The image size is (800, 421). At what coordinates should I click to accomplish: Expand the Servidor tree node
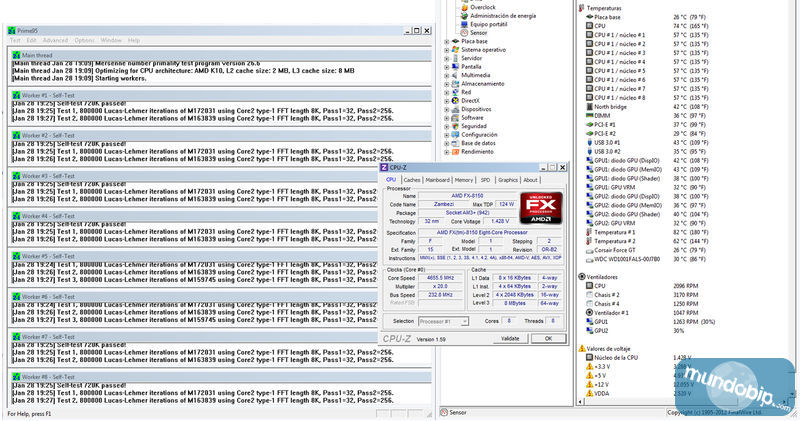point(447,58)
